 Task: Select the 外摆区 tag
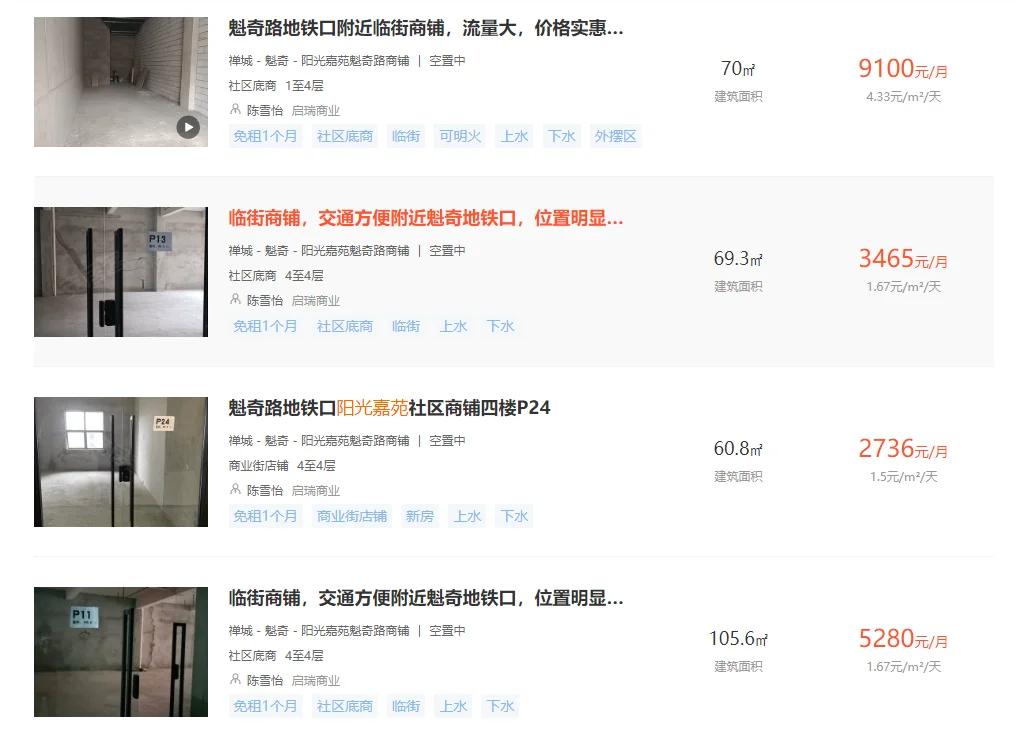coord(616,136)
